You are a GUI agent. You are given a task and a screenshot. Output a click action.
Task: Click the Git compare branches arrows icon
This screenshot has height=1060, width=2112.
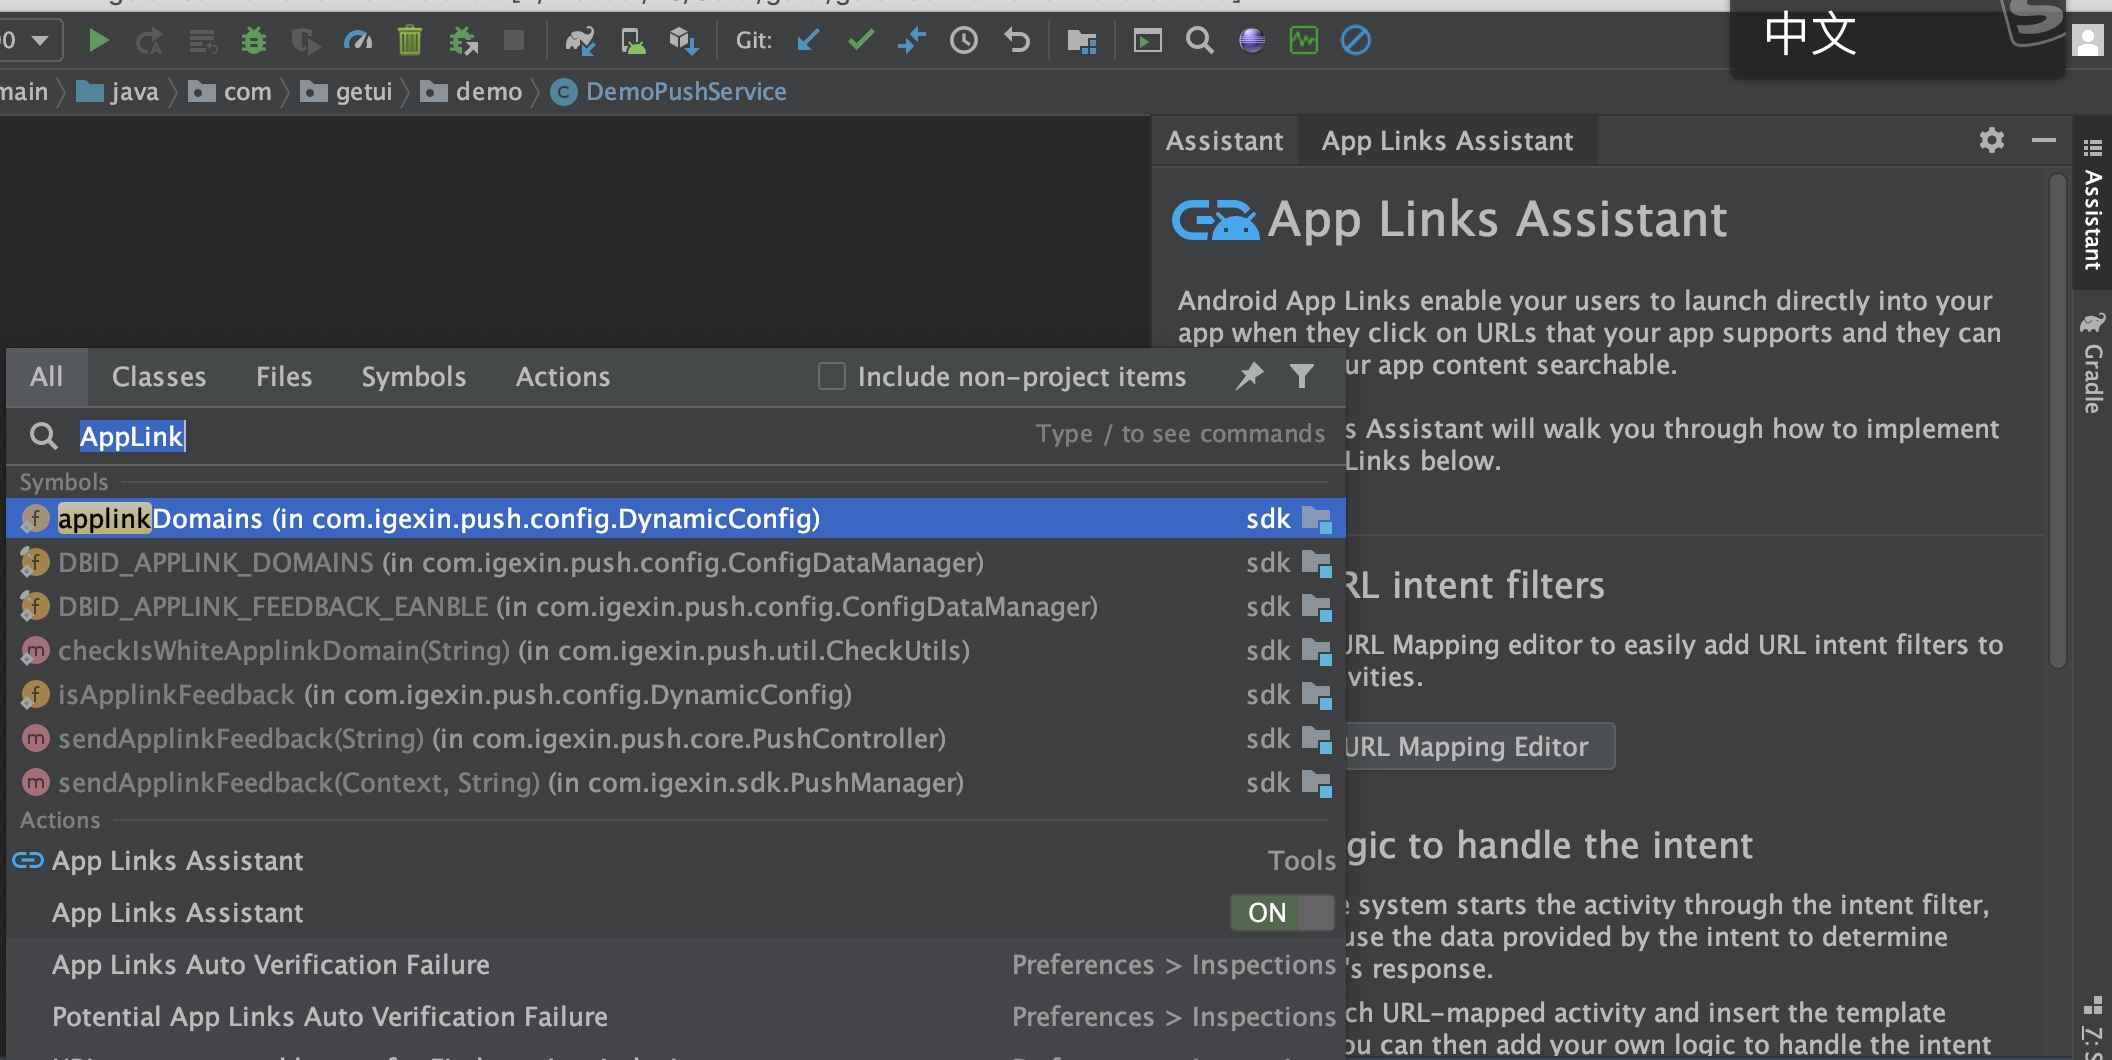(912, 41)
